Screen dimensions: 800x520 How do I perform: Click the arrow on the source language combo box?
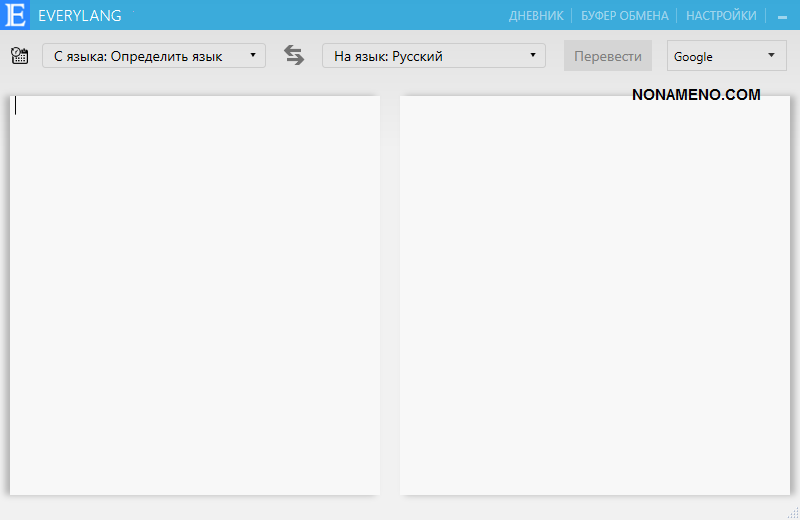click(252, 56)
